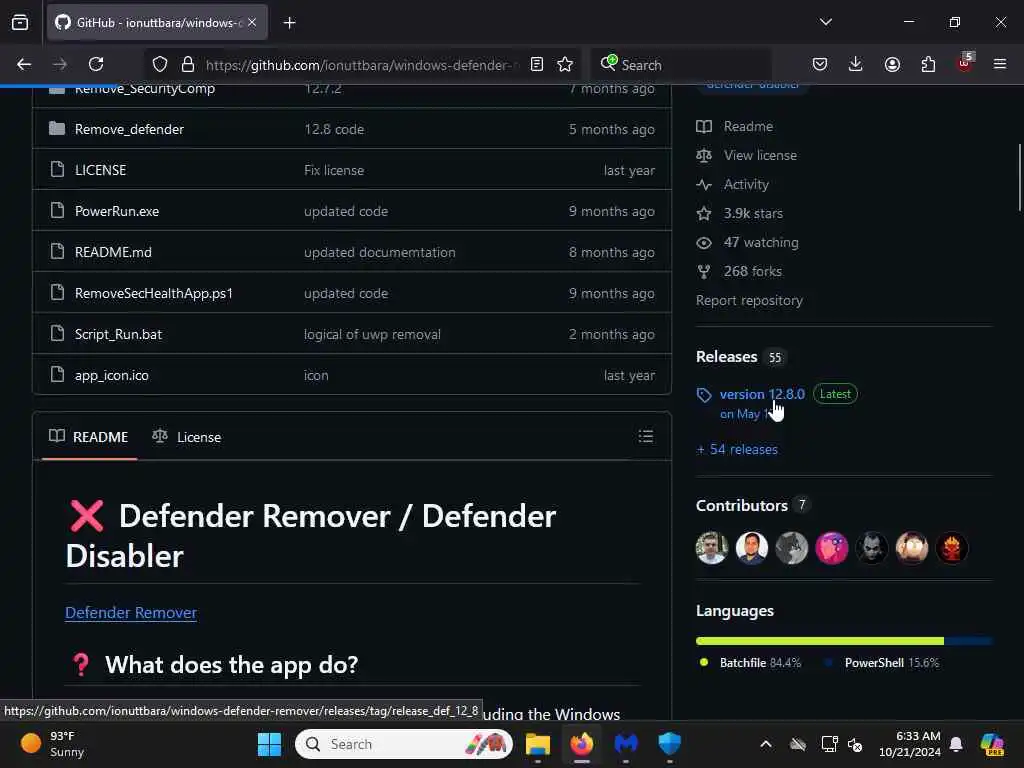Image resolution: width=1024 pixels, height=768 pixels.
Task: Show the + 54 releases link
Action: [x=737, y=449]
